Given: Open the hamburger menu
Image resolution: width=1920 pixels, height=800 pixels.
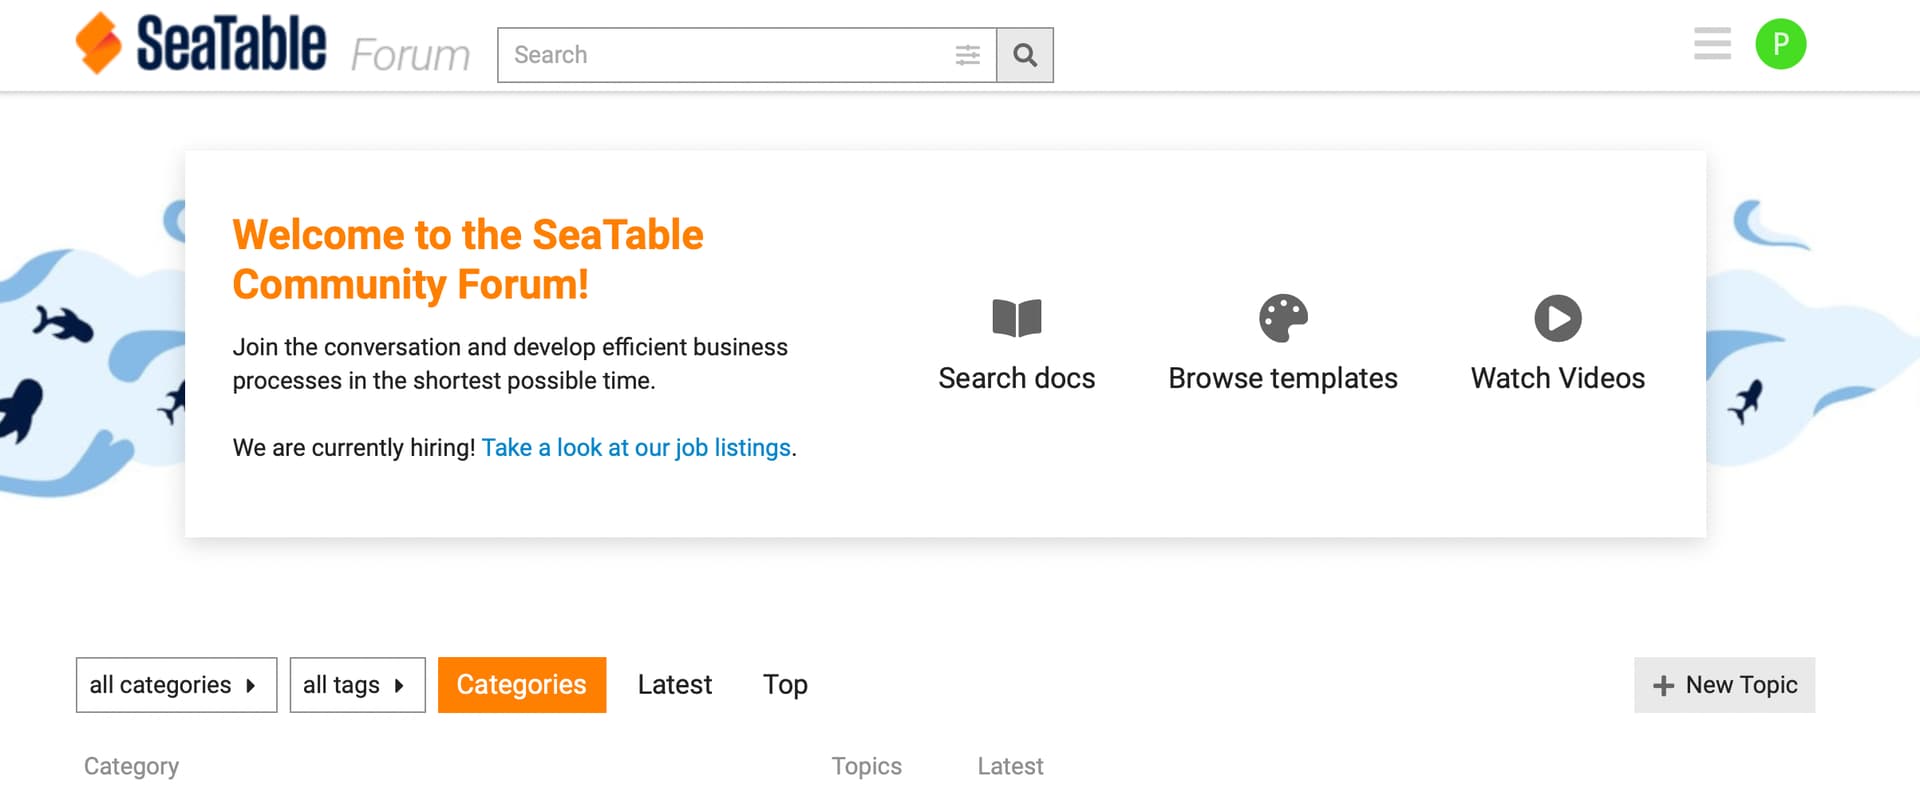Looking at the screenshot, I should click(1712, 44).
